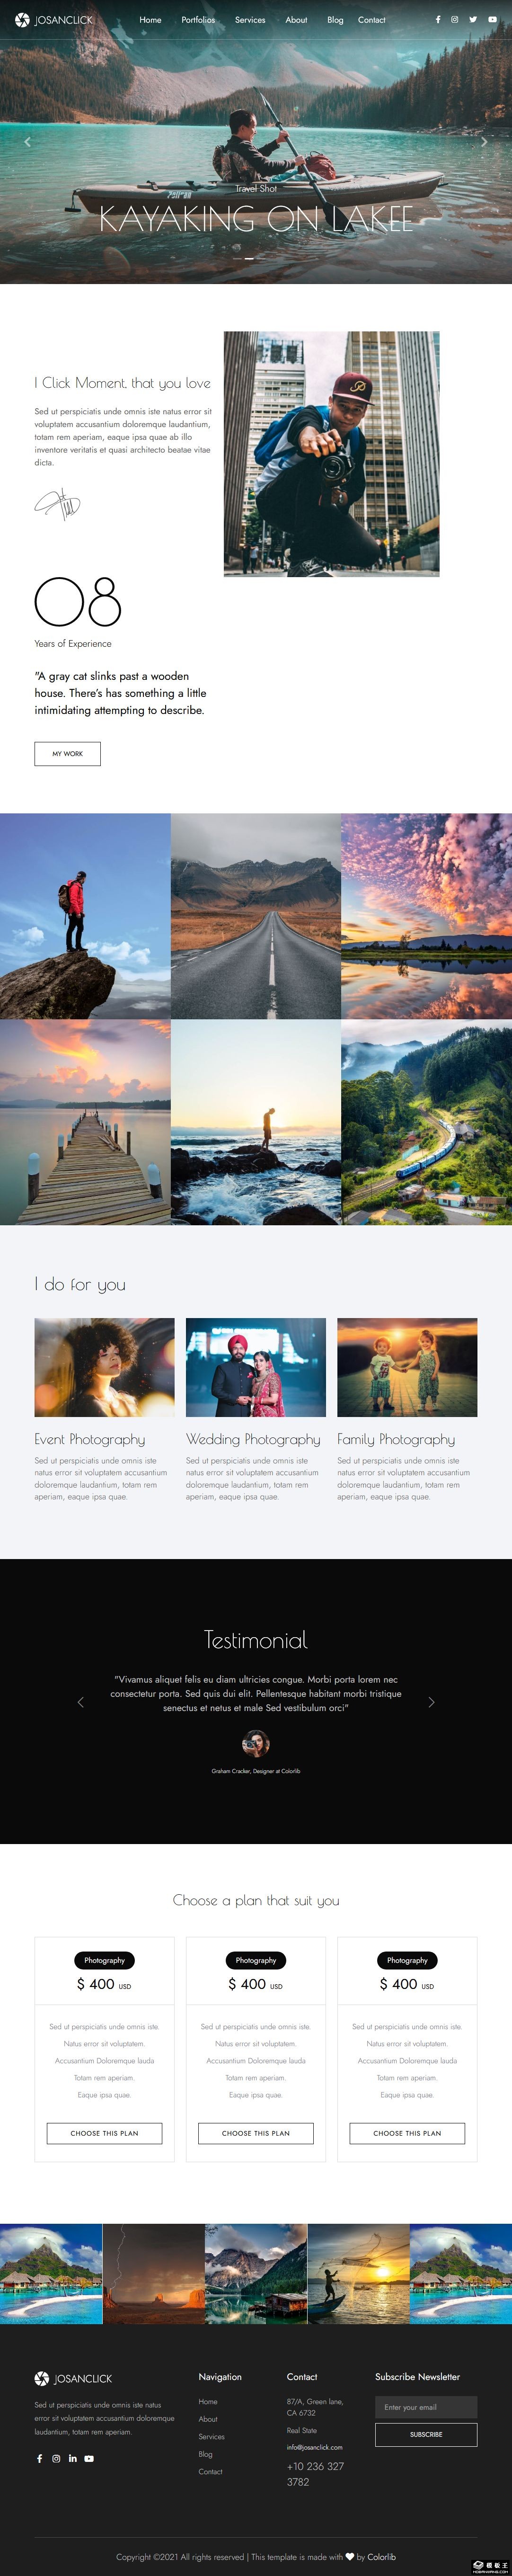Open the Facebook icon in the header
The width and height of the screenshot is (512, 2576).
(437, 20)
